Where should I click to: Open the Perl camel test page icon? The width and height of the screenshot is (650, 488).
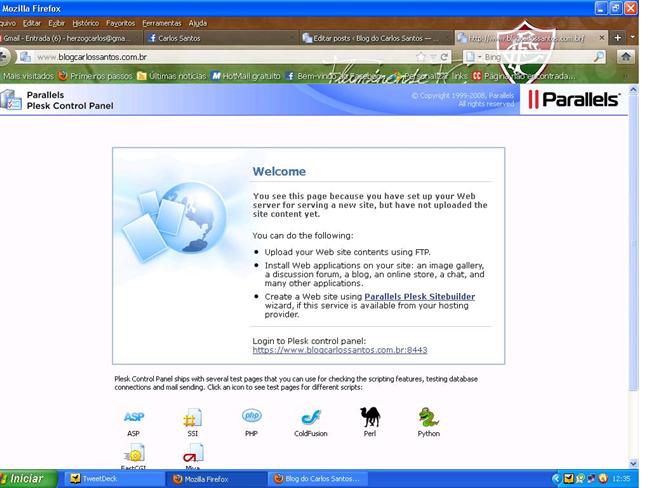[370, 417]
